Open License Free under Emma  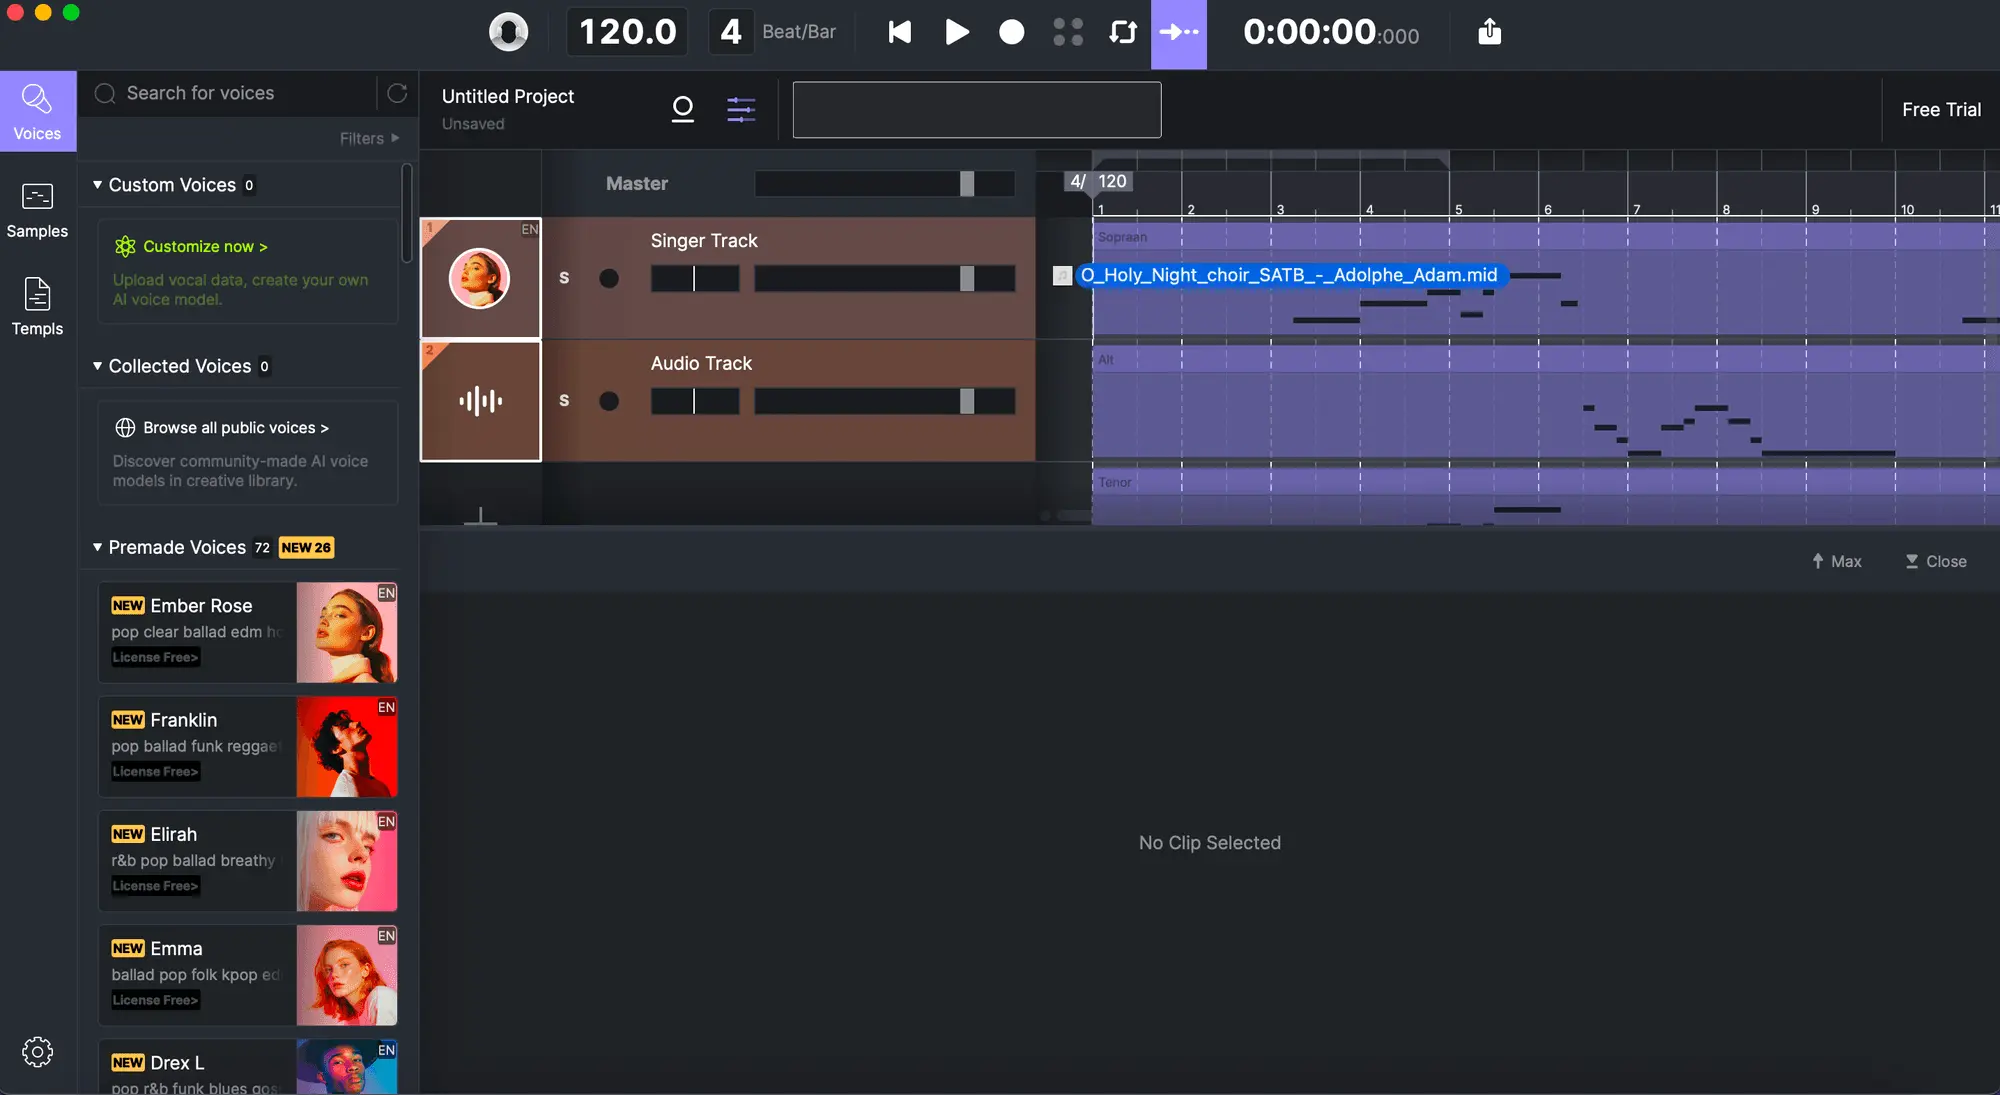tap(155, 1000)
